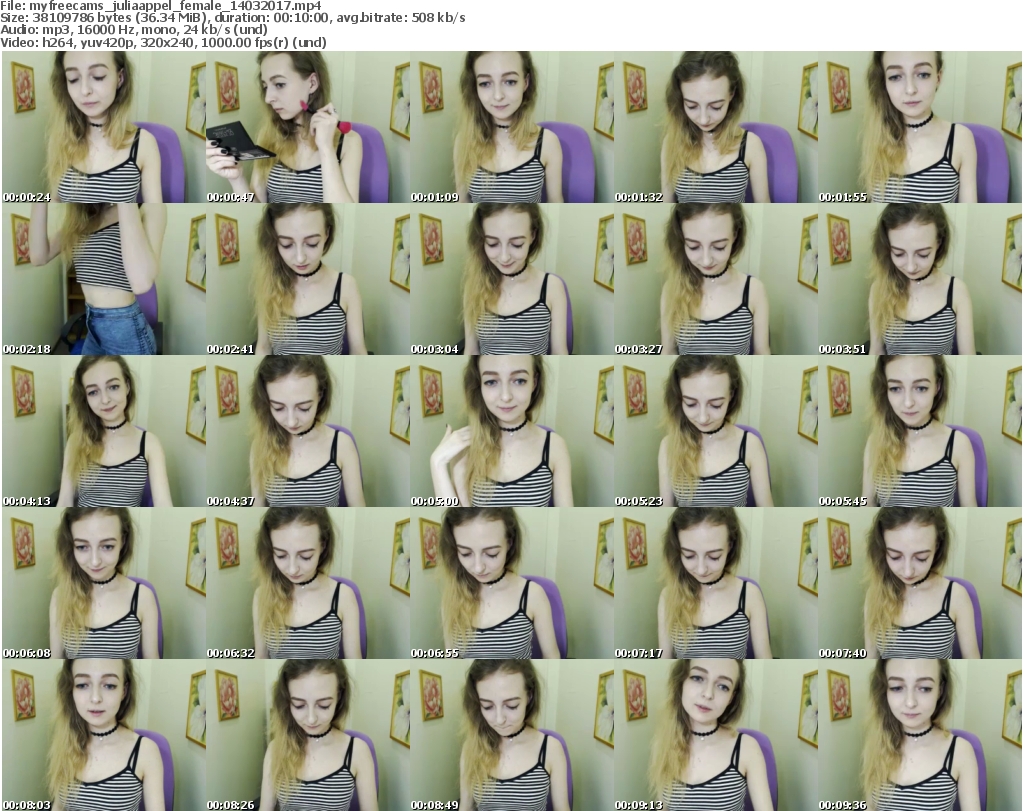Choose the thumbnail at 00:06:32
The width and height of the screenshot is (1024, 811).
coord(308,583)
